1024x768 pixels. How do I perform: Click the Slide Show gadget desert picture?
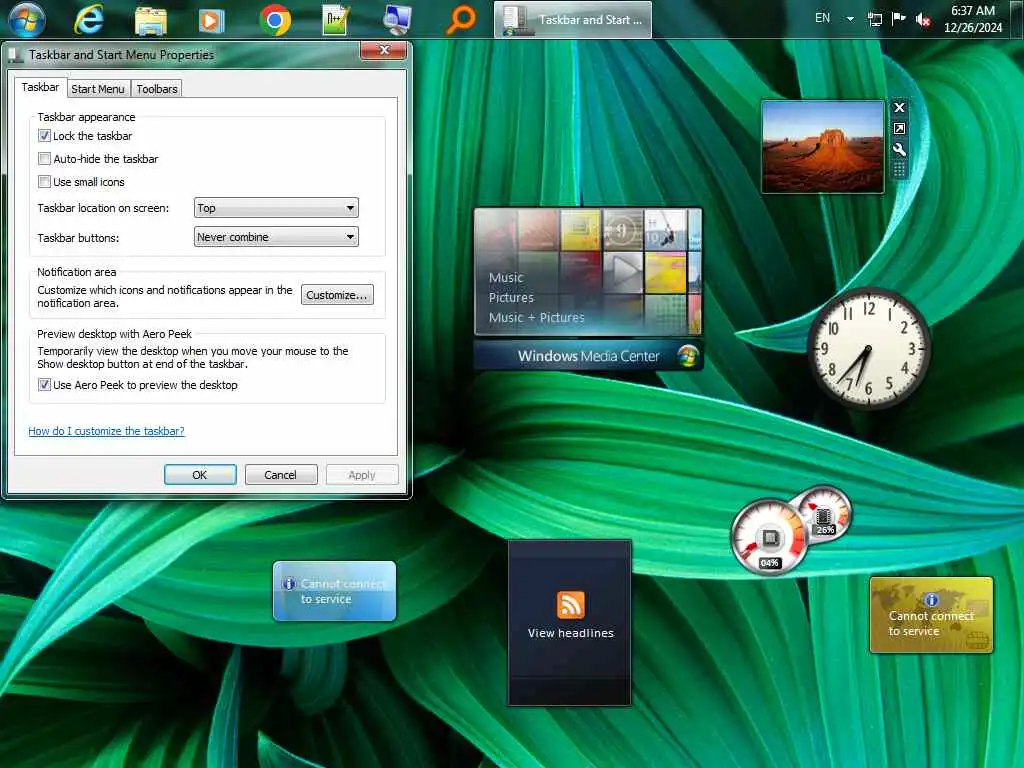[x=822, y=146]
